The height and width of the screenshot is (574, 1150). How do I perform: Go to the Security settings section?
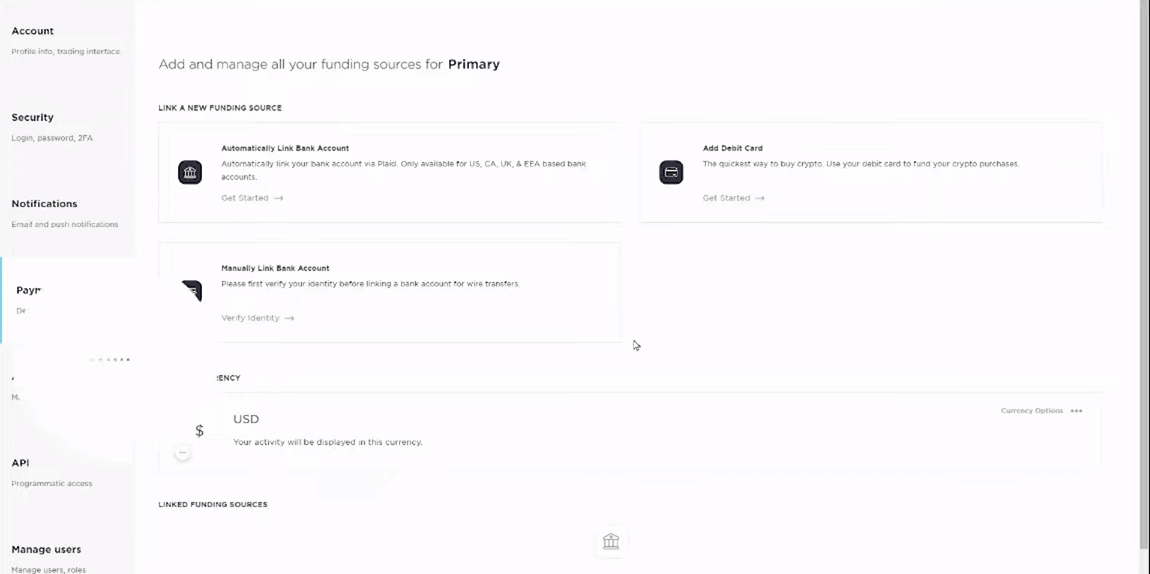[33, 117]
